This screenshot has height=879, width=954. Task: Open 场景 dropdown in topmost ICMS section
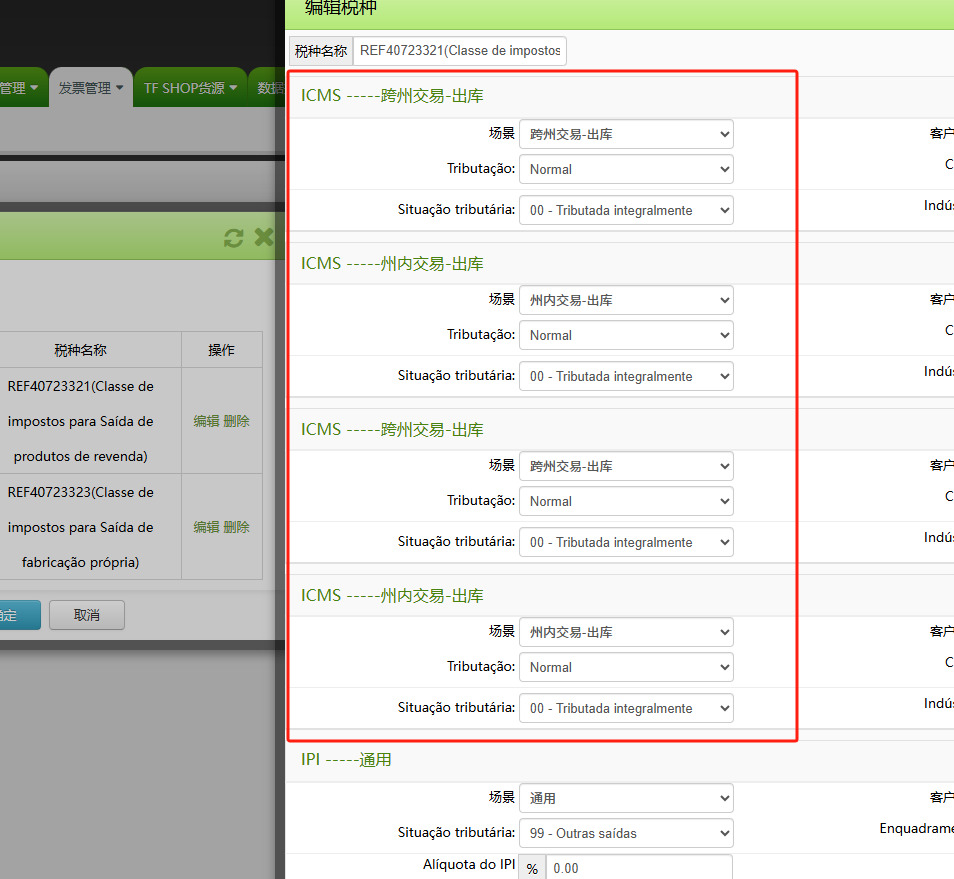pyautogui.click(x=625, y=134)
